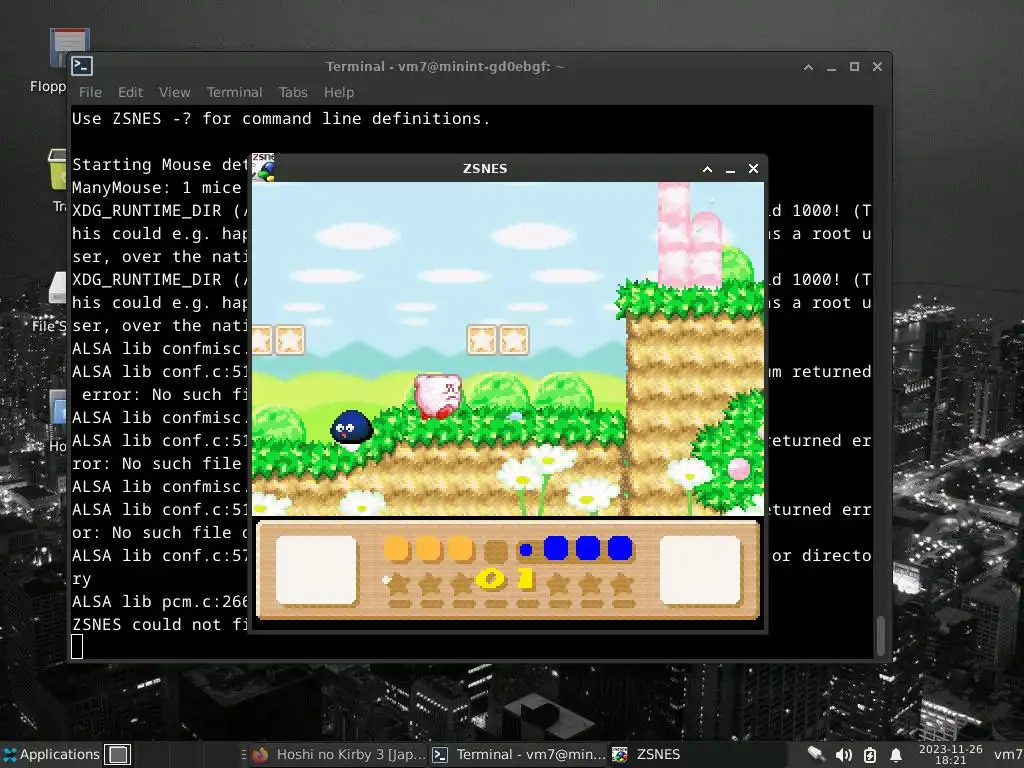Roll up the ZSNES window
This screenshot has height=768, width=1024.
click(x=707, y=169)
